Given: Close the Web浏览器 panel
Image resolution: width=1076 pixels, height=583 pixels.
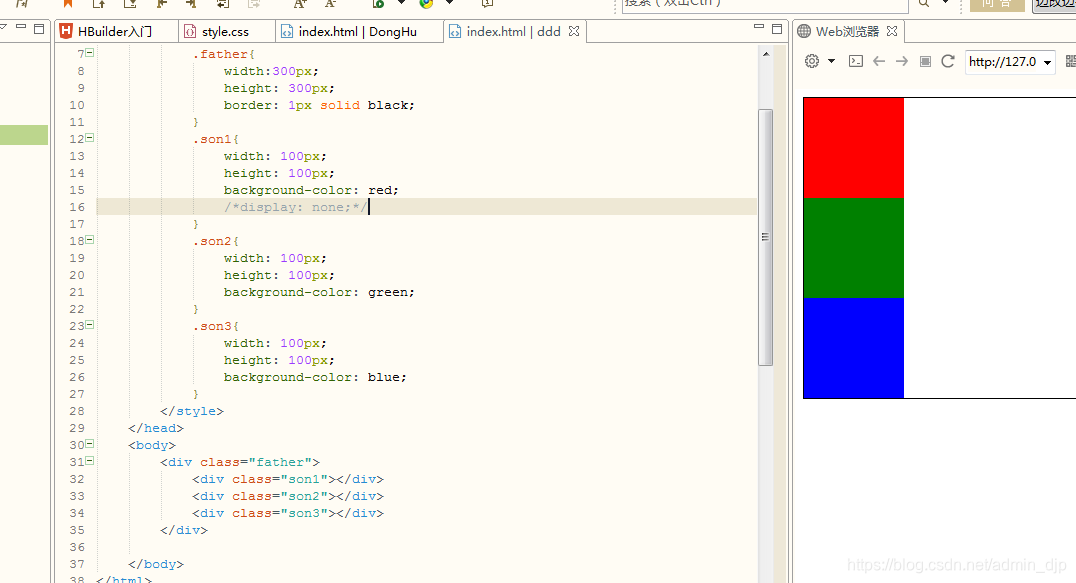Looking at the screenshot, I should pos(892,31).
